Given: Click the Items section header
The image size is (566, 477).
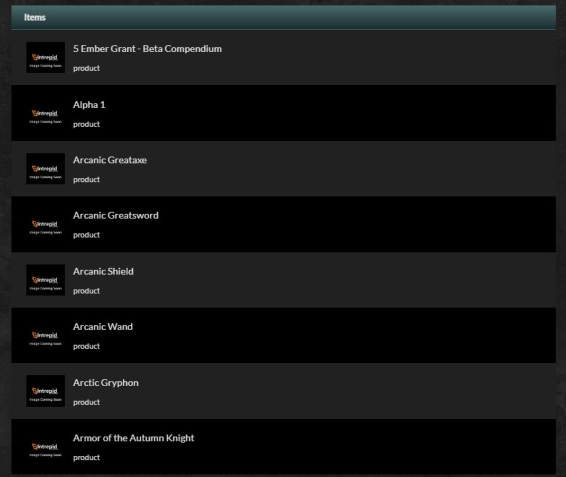Looking at the screenshot, I should [x=283, y=17].
